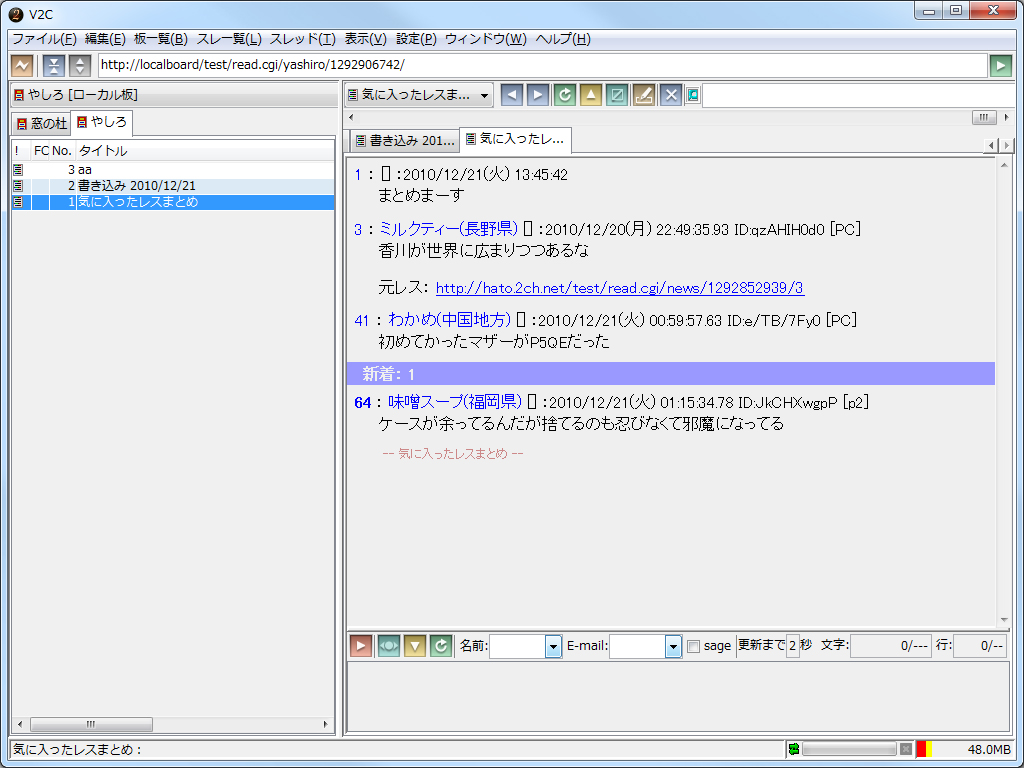Click the yellow down-arrow icon above the post form

(x=414, y=646)
